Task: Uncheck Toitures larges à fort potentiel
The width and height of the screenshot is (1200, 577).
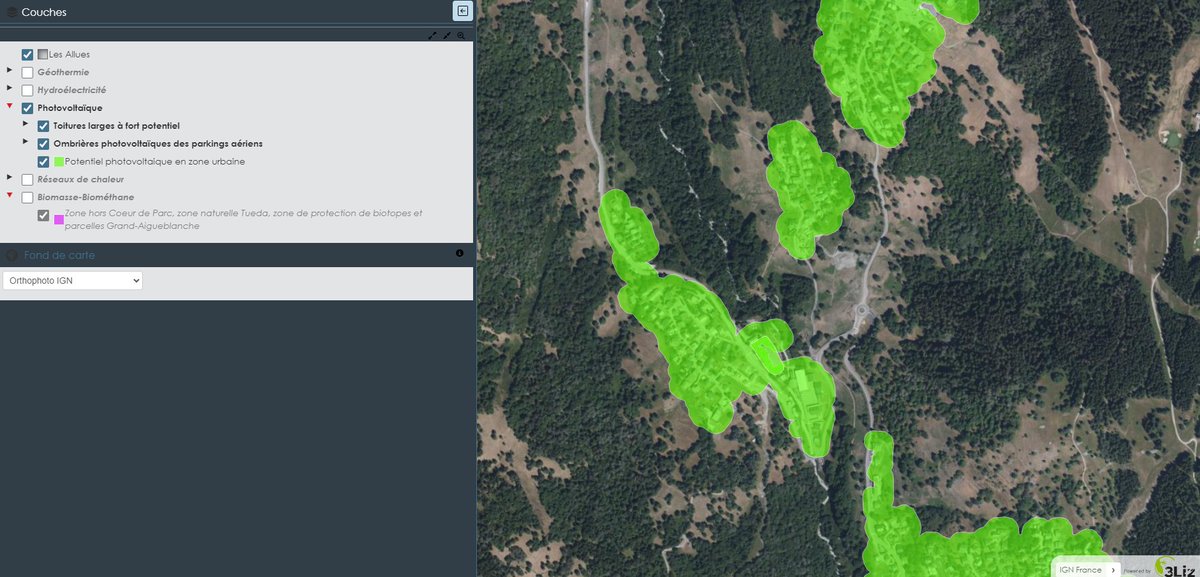Action: [43, 126]
